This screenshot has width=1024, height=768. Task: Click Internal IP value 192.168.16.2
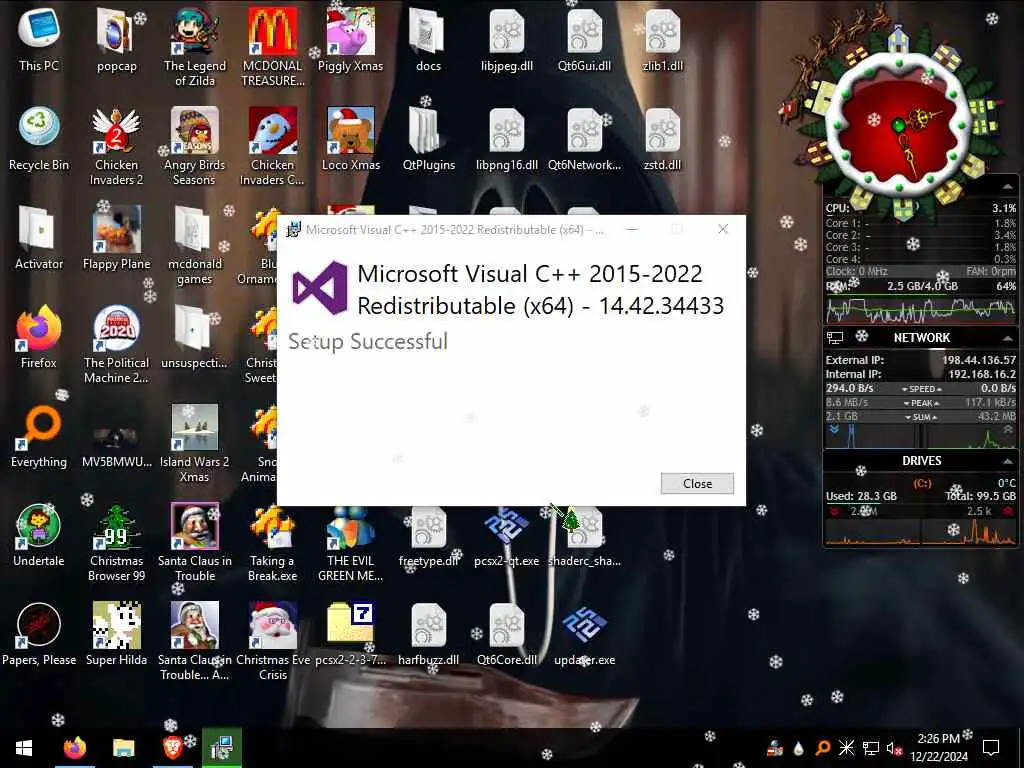[x=982, y=374]
